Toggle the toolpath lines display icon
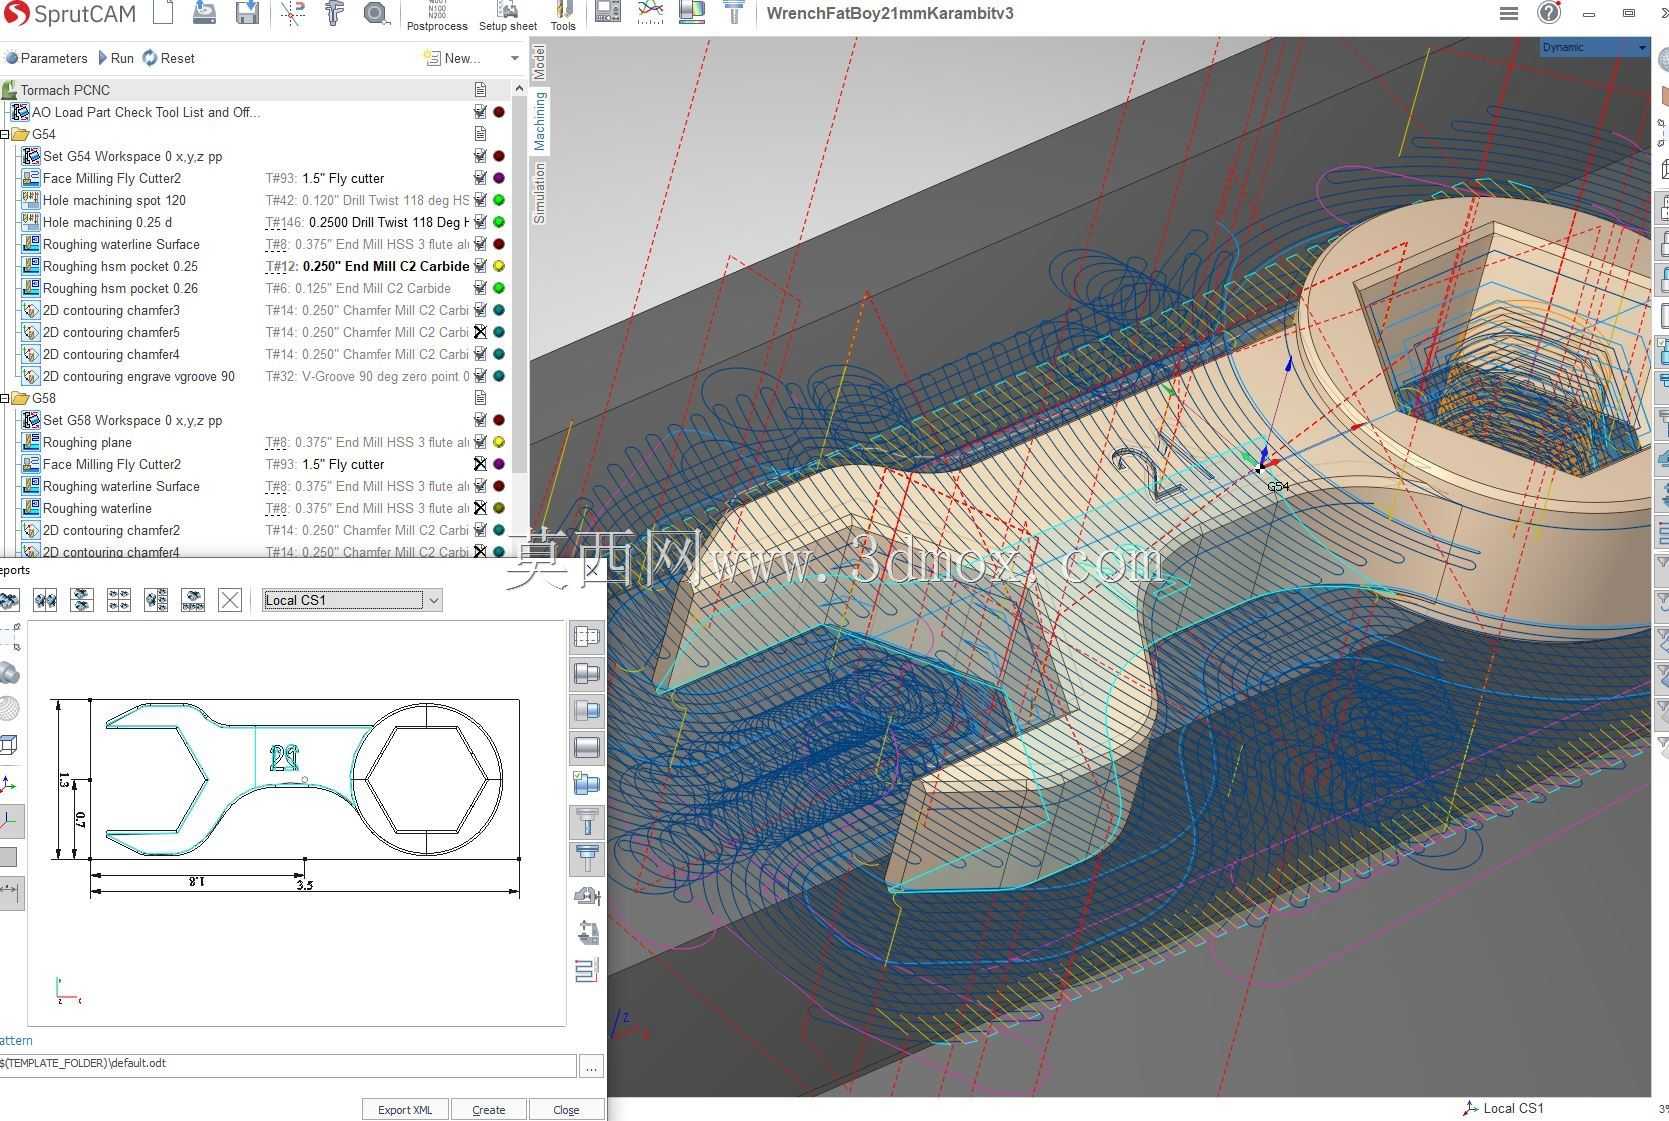Viewport: 1669px width, 1121px height. tap(587, 970)
